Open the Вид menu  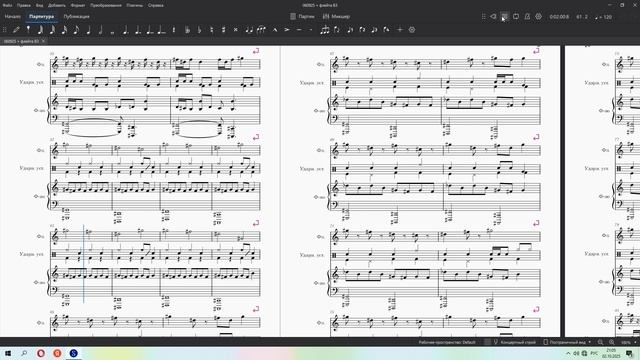point(40,5)
